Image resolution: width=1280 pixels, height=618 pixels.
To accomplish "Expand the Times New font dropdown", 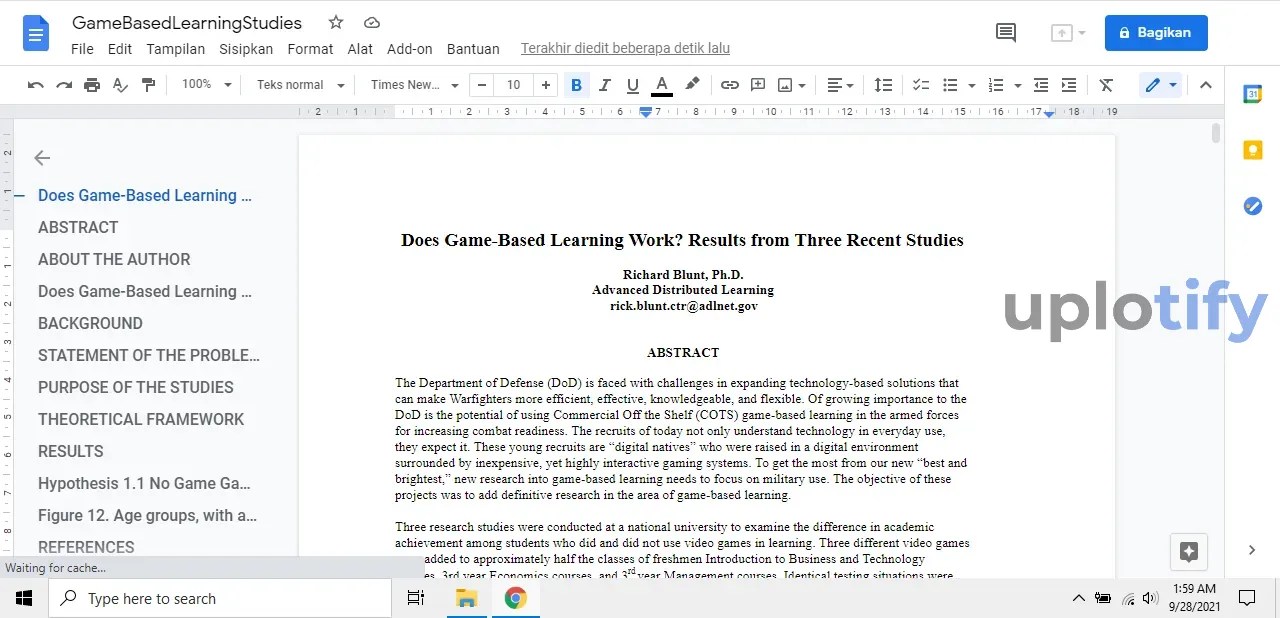I will (414, 85).
